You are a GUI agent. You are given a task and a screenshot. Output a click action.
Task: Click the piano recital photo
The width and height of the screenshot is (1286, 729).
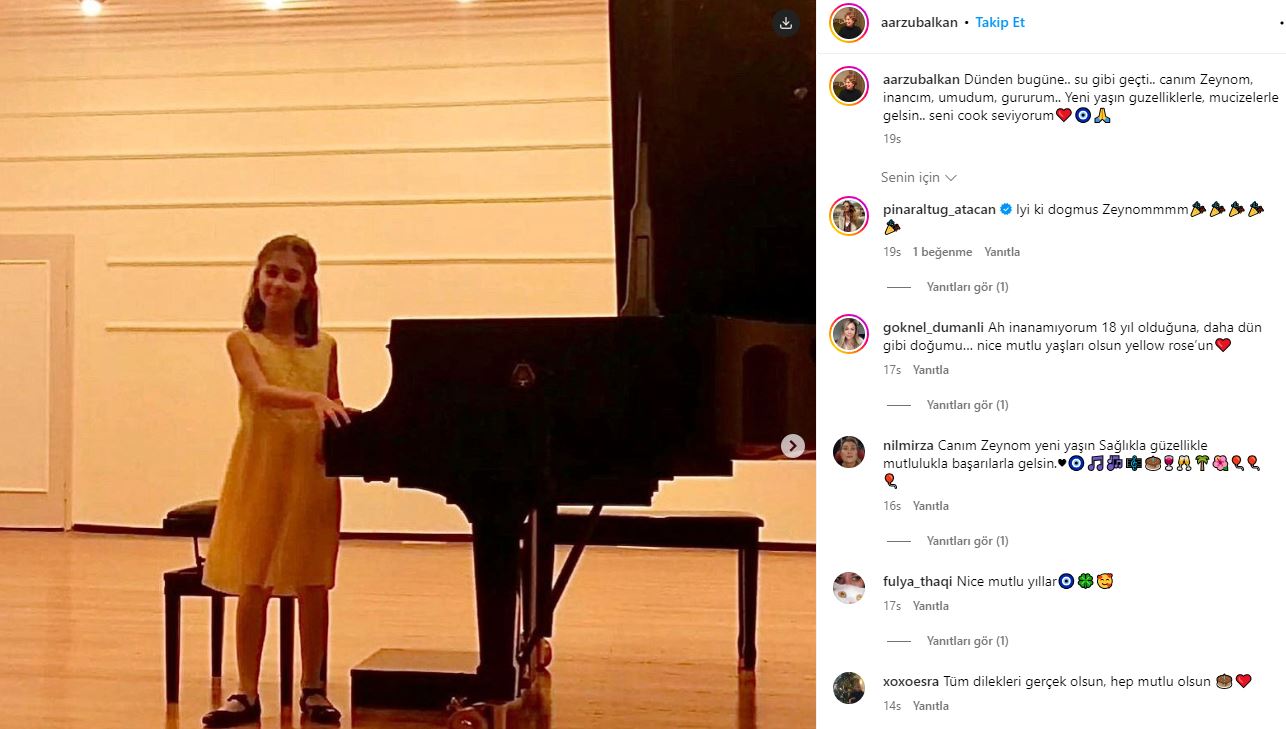coord(408,364)
